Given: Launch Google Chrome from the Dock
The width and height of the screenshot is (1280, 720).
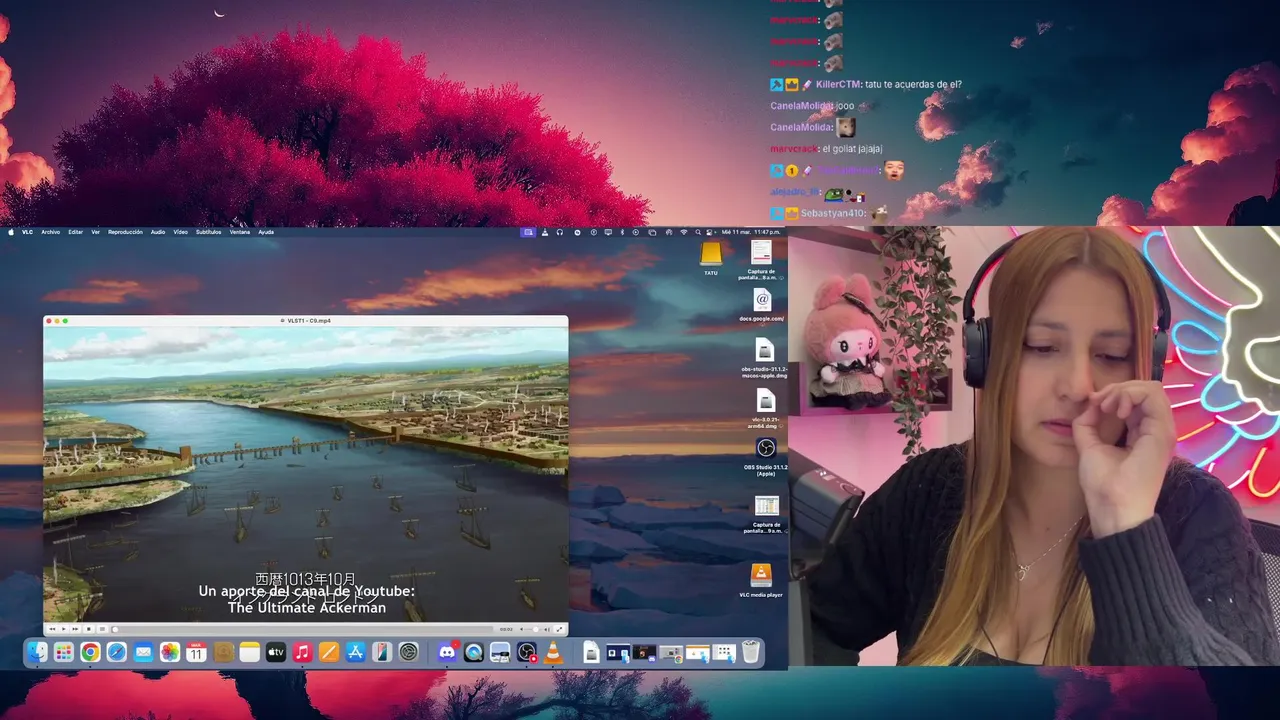Looking at the screenshot, I should coord(90,652).
